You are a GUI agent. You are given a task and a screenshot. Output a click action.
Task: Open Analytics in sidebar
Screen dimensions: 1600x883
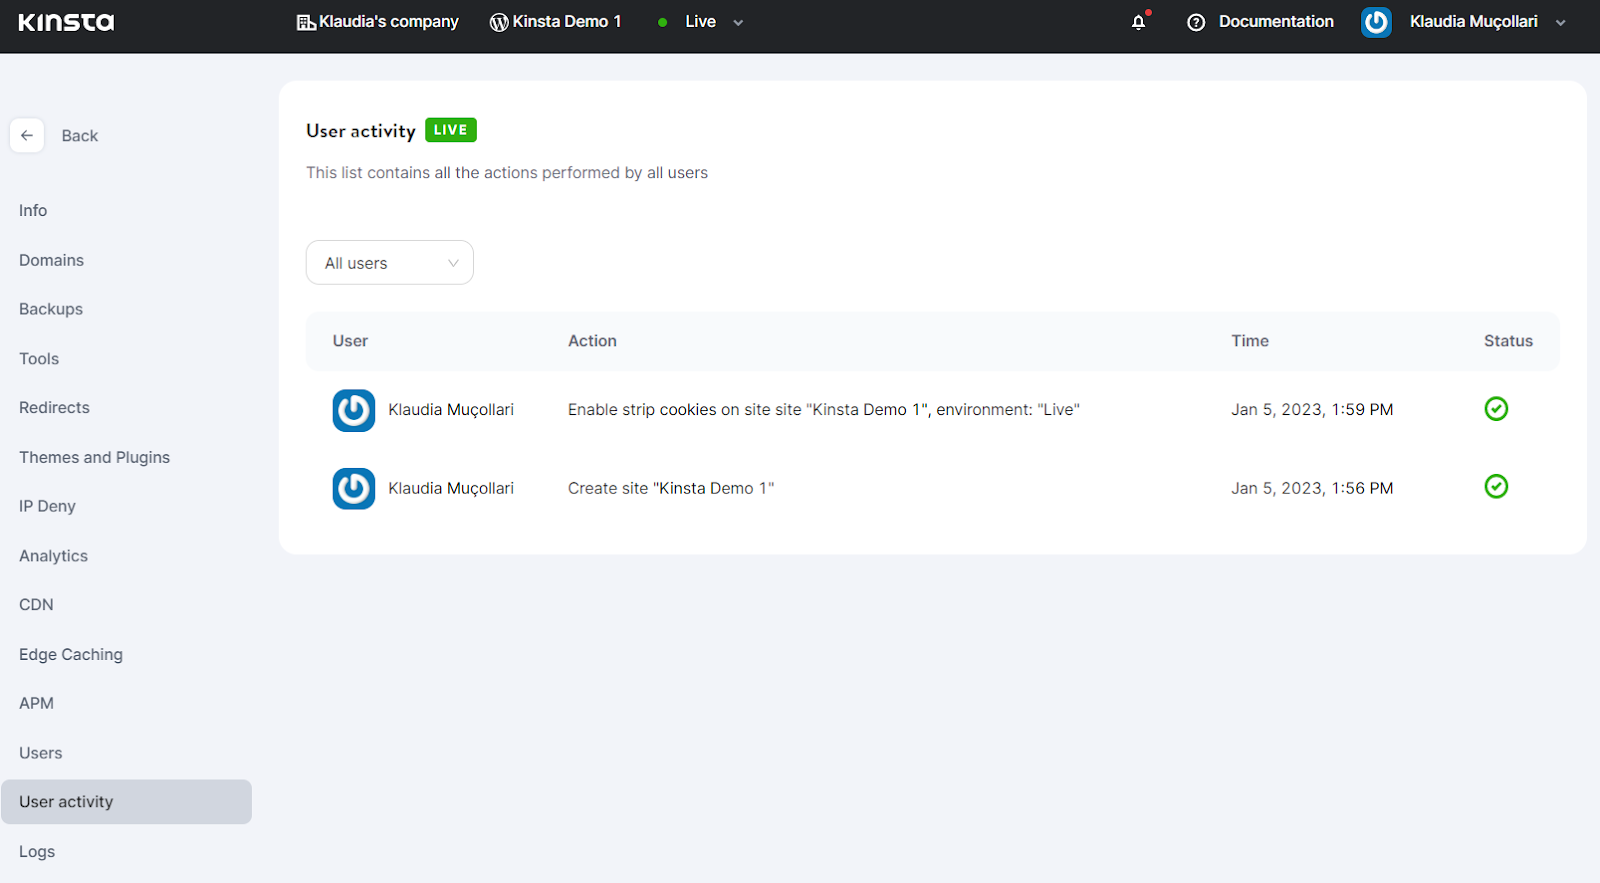pos(53,556)
